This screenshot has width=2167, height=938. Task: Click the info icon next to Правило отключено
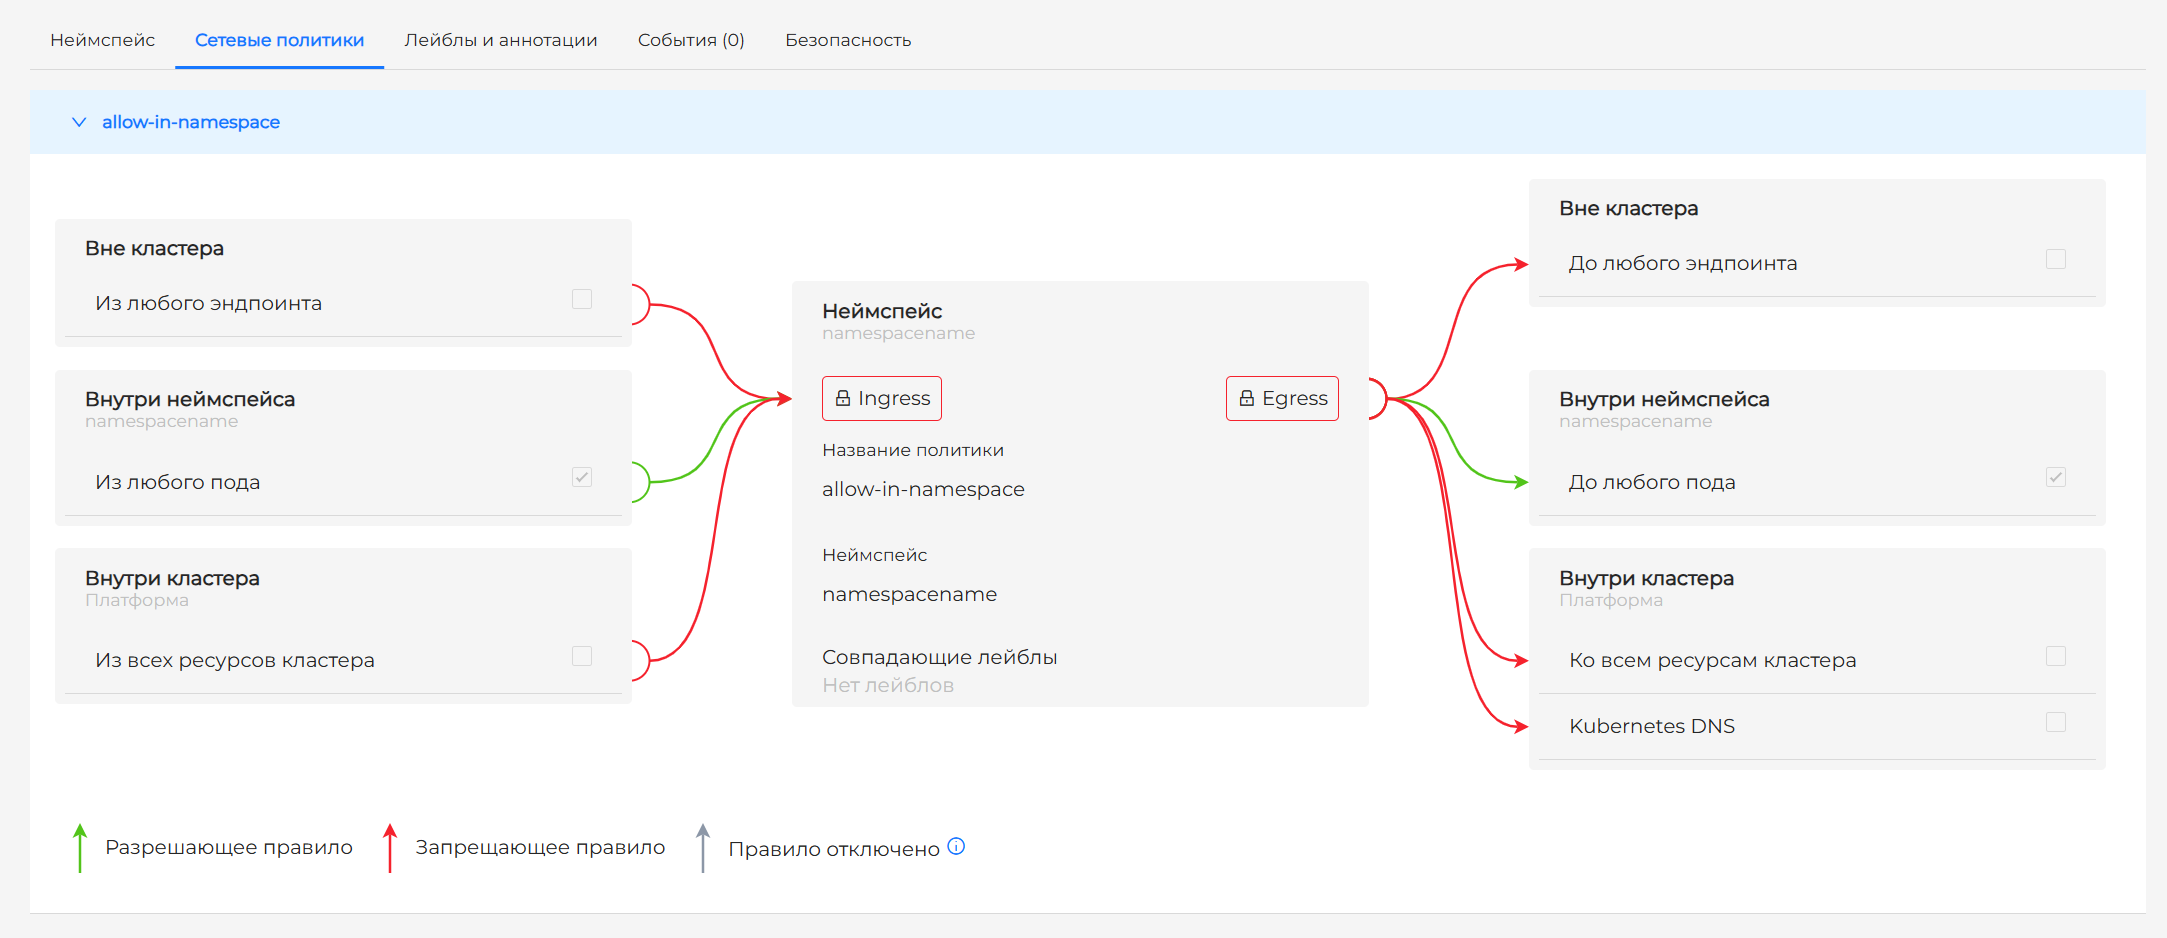(x=956, y=847)
